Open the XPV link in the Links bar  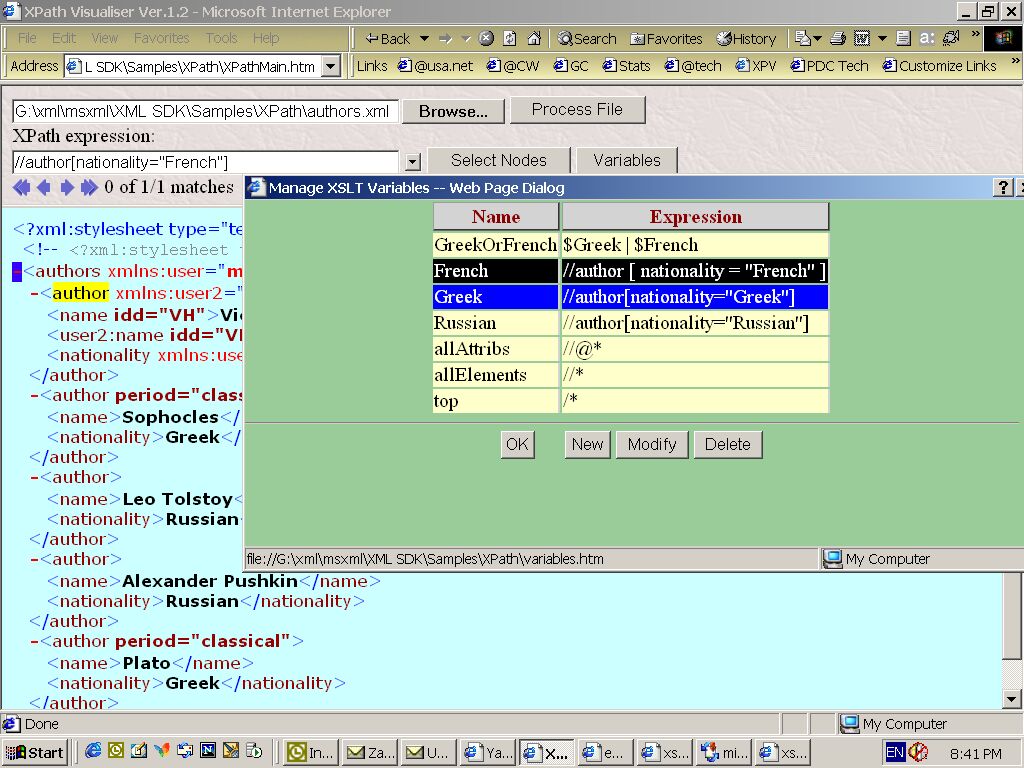click(756, 66)
